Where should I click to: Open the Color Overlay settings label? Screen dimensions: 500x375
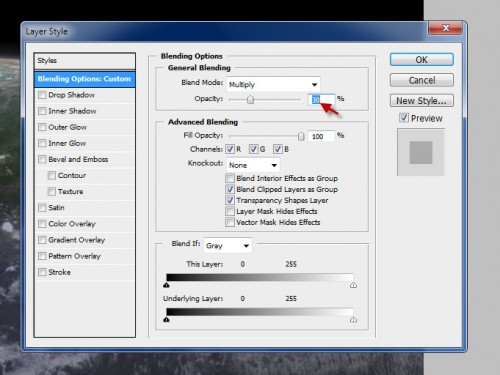pos(72,224)
